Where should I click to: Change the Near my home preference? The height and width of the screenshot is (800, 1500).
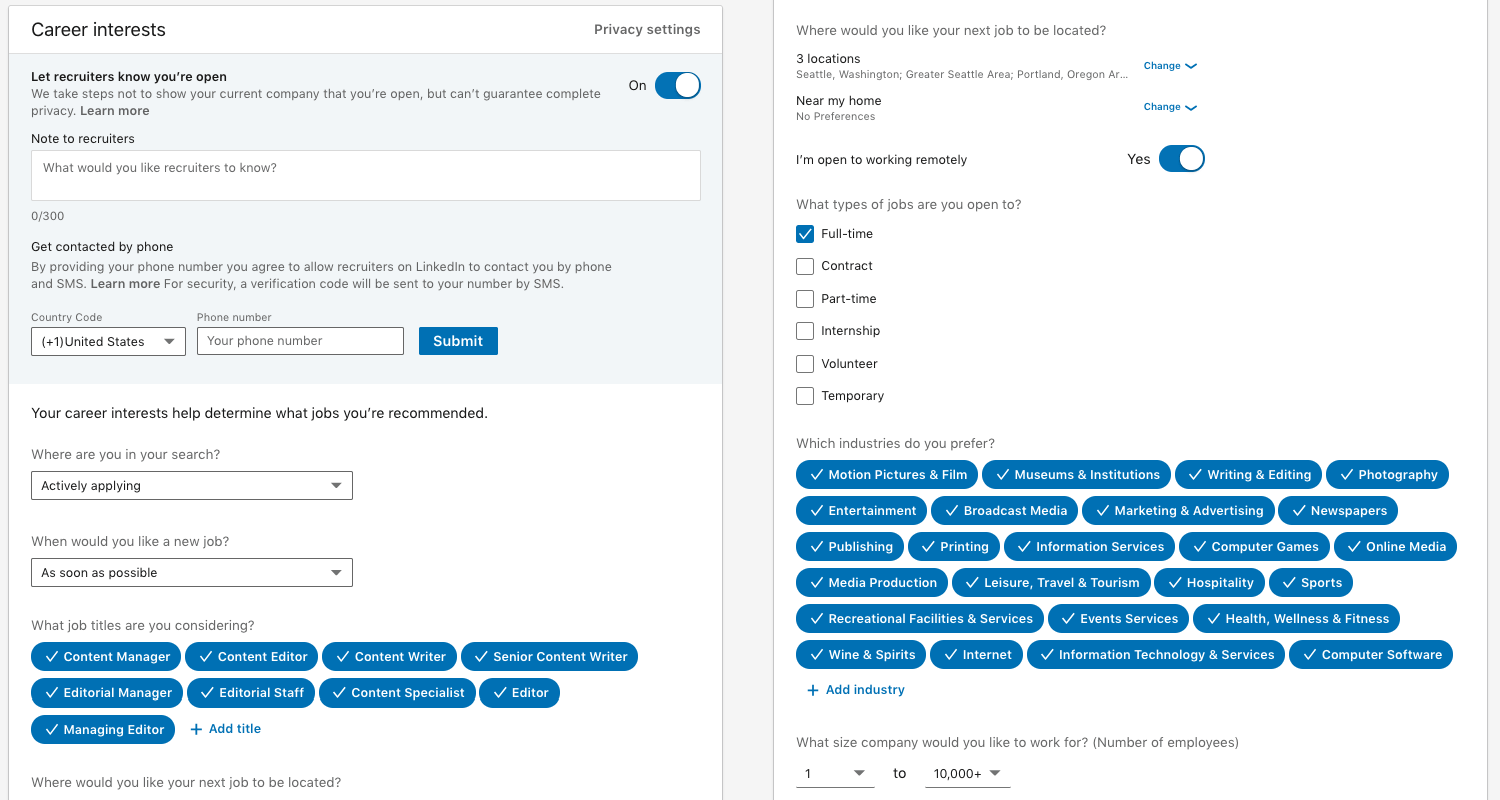coord(1169,106)
